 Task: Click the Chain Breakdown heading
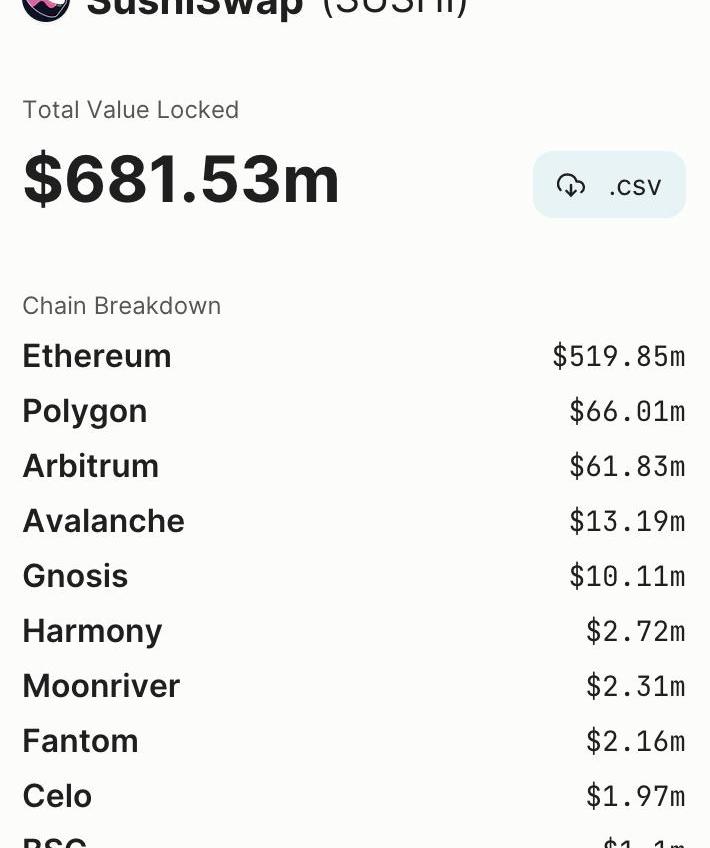[122, 306]
